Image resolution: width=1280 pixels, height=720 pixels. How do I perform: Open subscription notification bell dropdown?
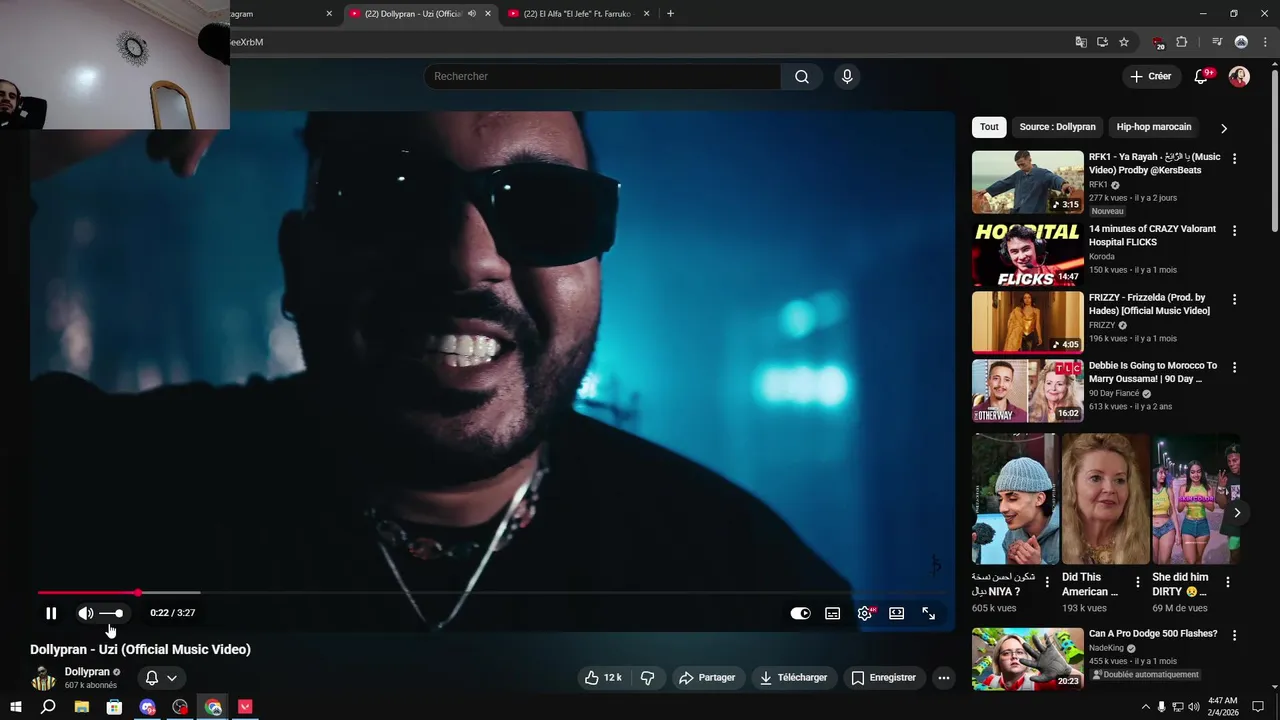point(161,678)
